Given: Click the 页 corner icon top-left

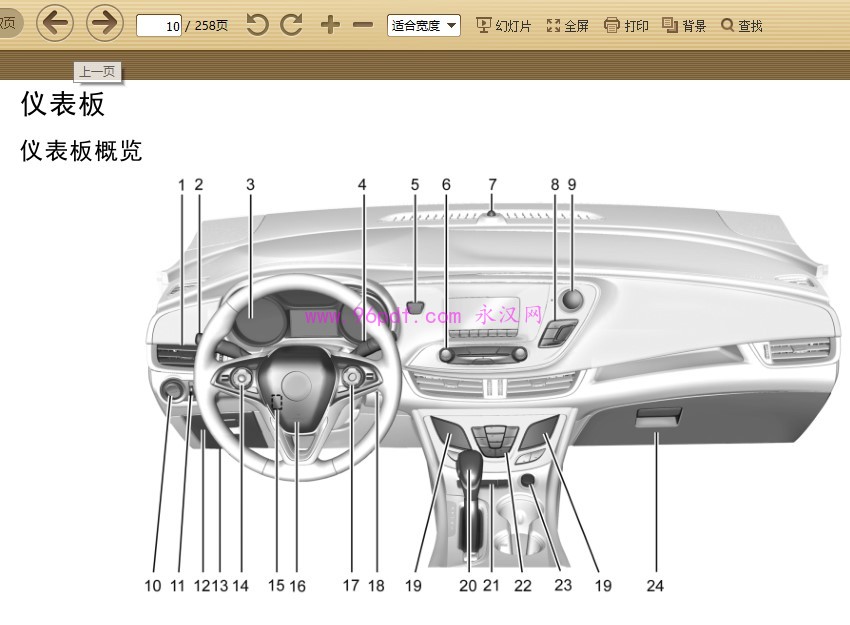Looking at the screenshot, I should click(10, 22).
